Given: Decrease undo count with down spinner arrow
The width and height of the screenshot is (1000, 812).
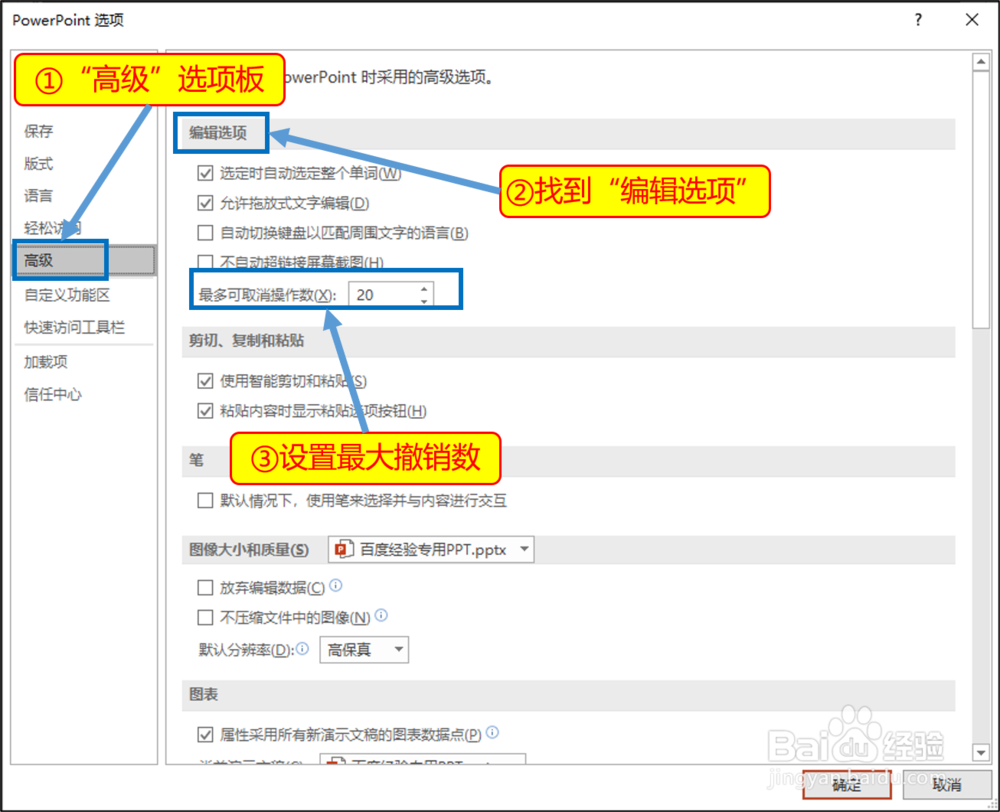Looking at the screenshot, I should click(x=425, y=301).
